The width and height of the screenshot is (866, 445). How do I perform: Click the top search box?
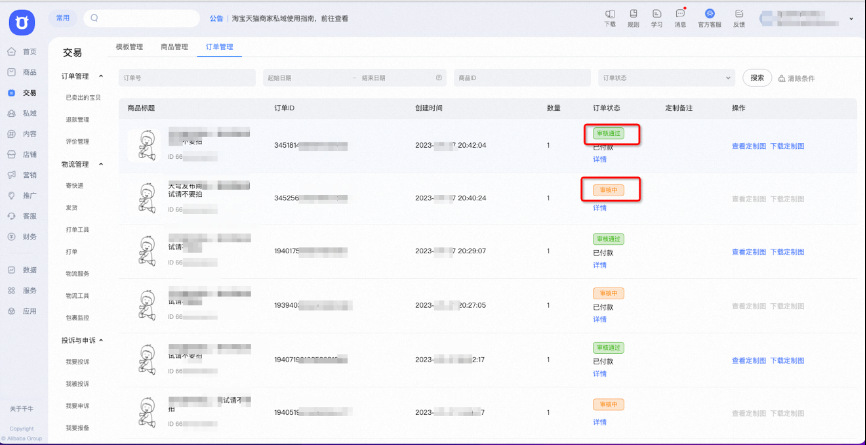point(141,18)
